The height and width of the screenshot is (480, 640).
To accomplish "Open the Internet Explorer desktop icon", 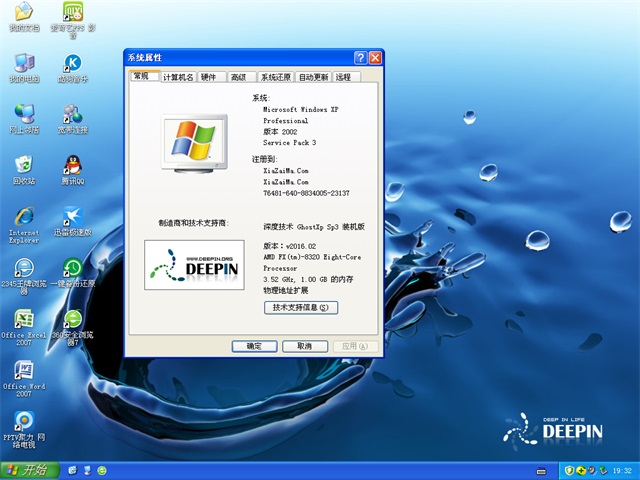I will click(x=23, y=218).
